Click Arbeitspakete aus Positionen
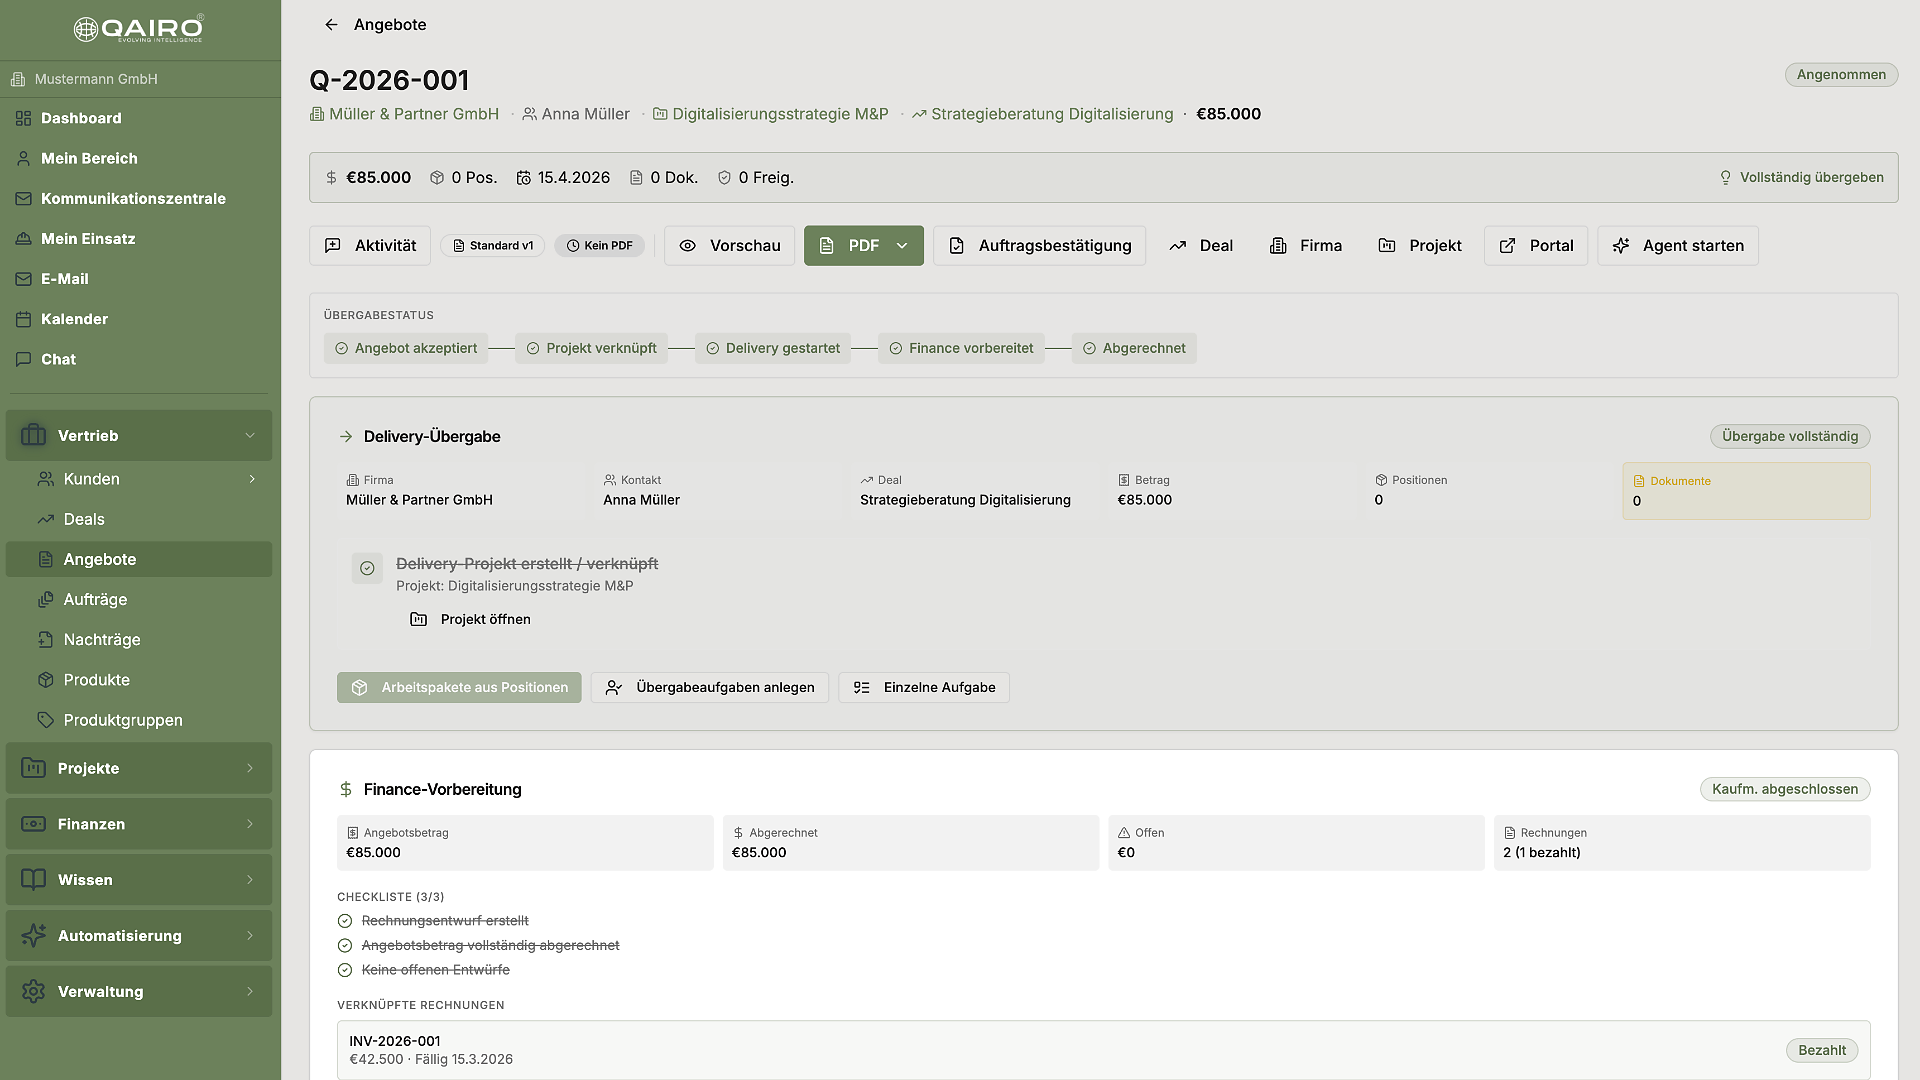The image size is (1920, 1080). 459,687
